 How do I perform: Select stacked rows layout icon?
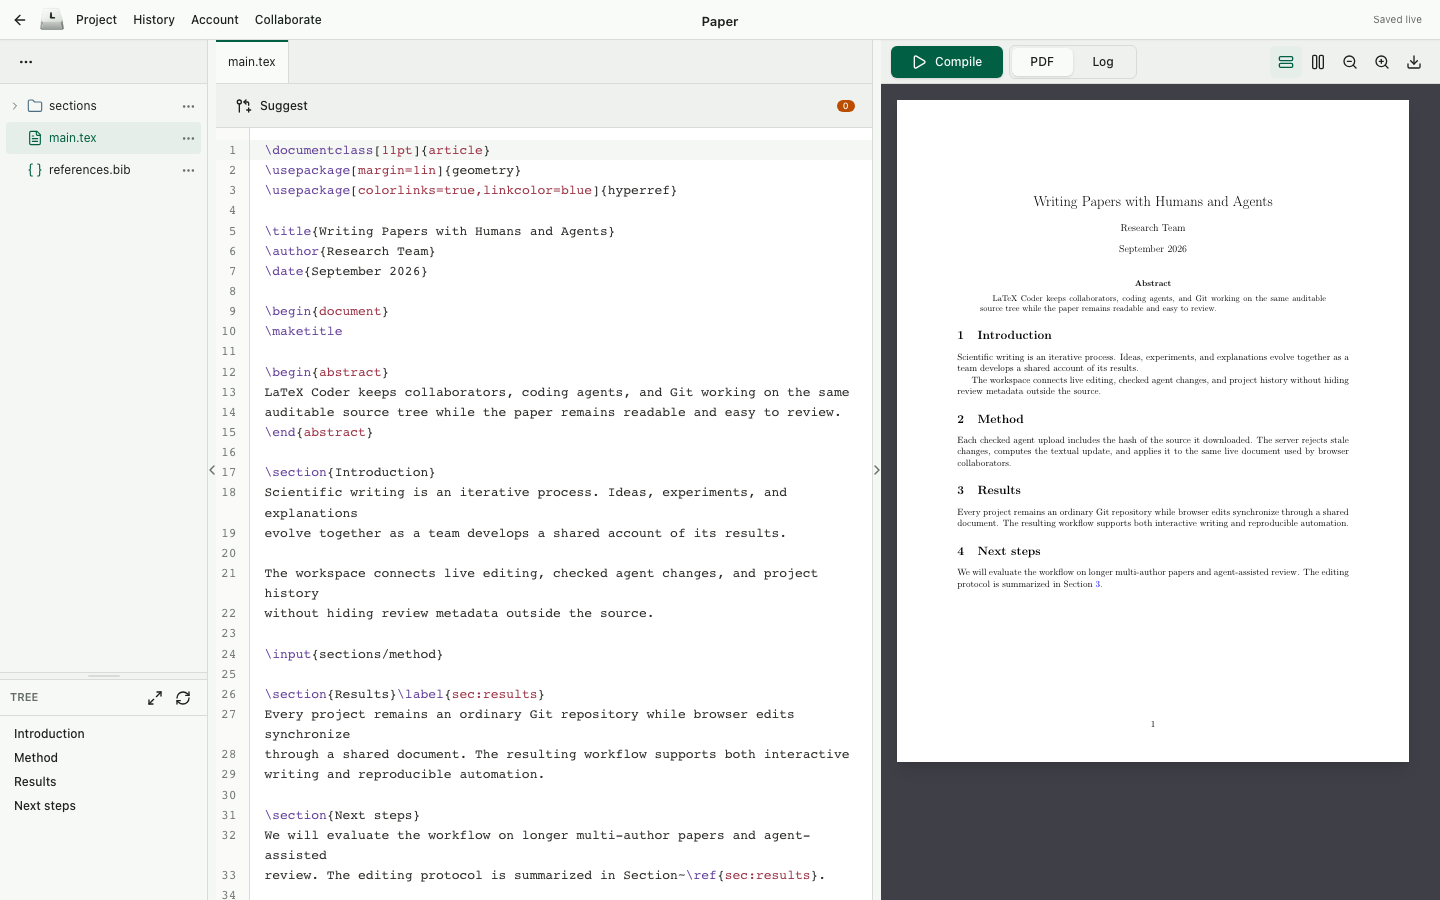coord(1286,62)
